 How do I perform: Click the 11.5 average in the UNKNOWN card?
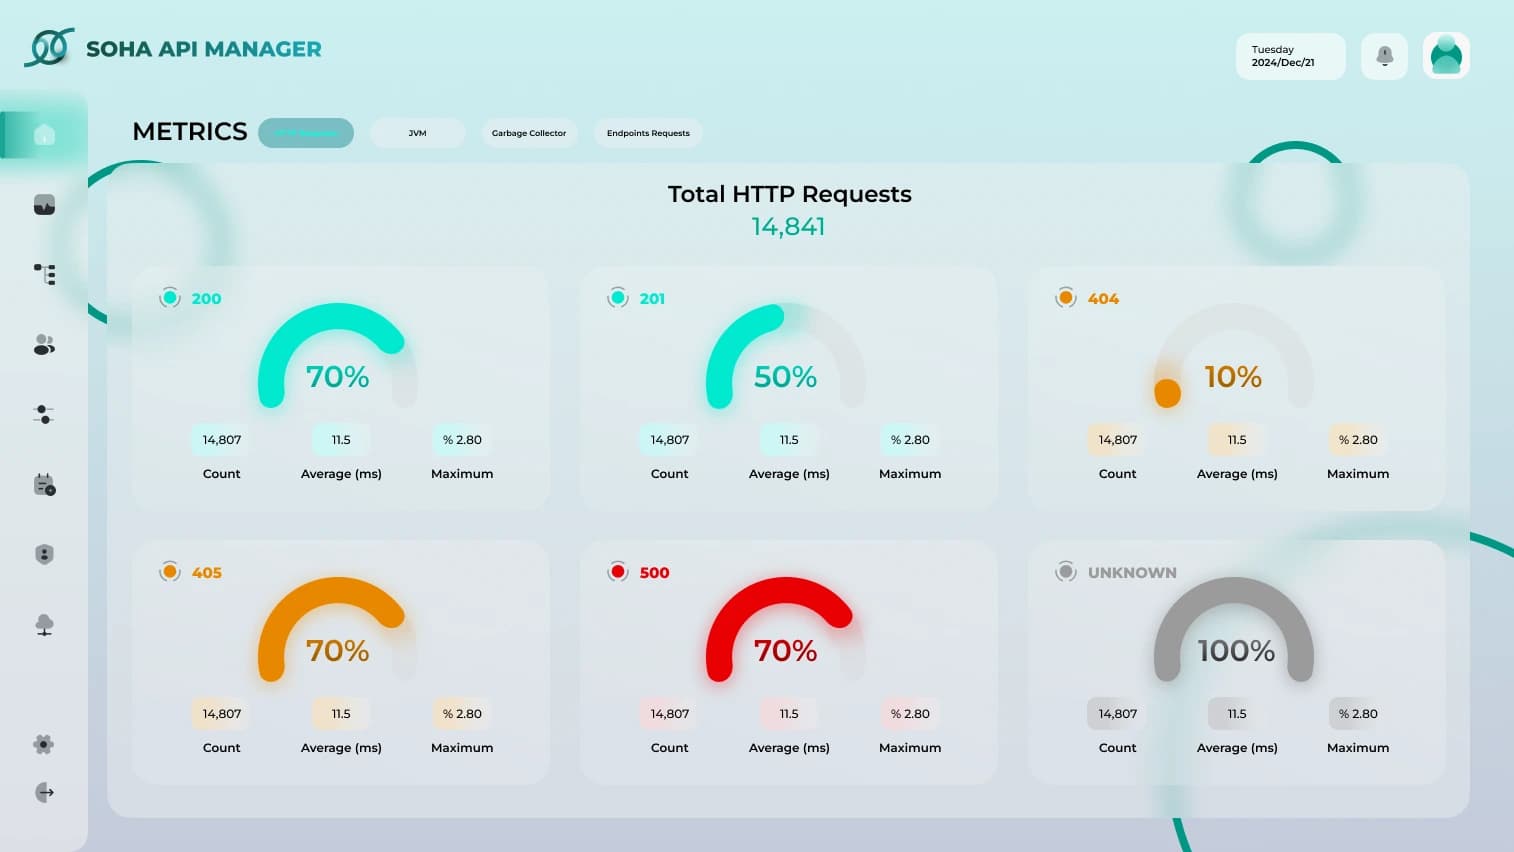[1237, 714]
